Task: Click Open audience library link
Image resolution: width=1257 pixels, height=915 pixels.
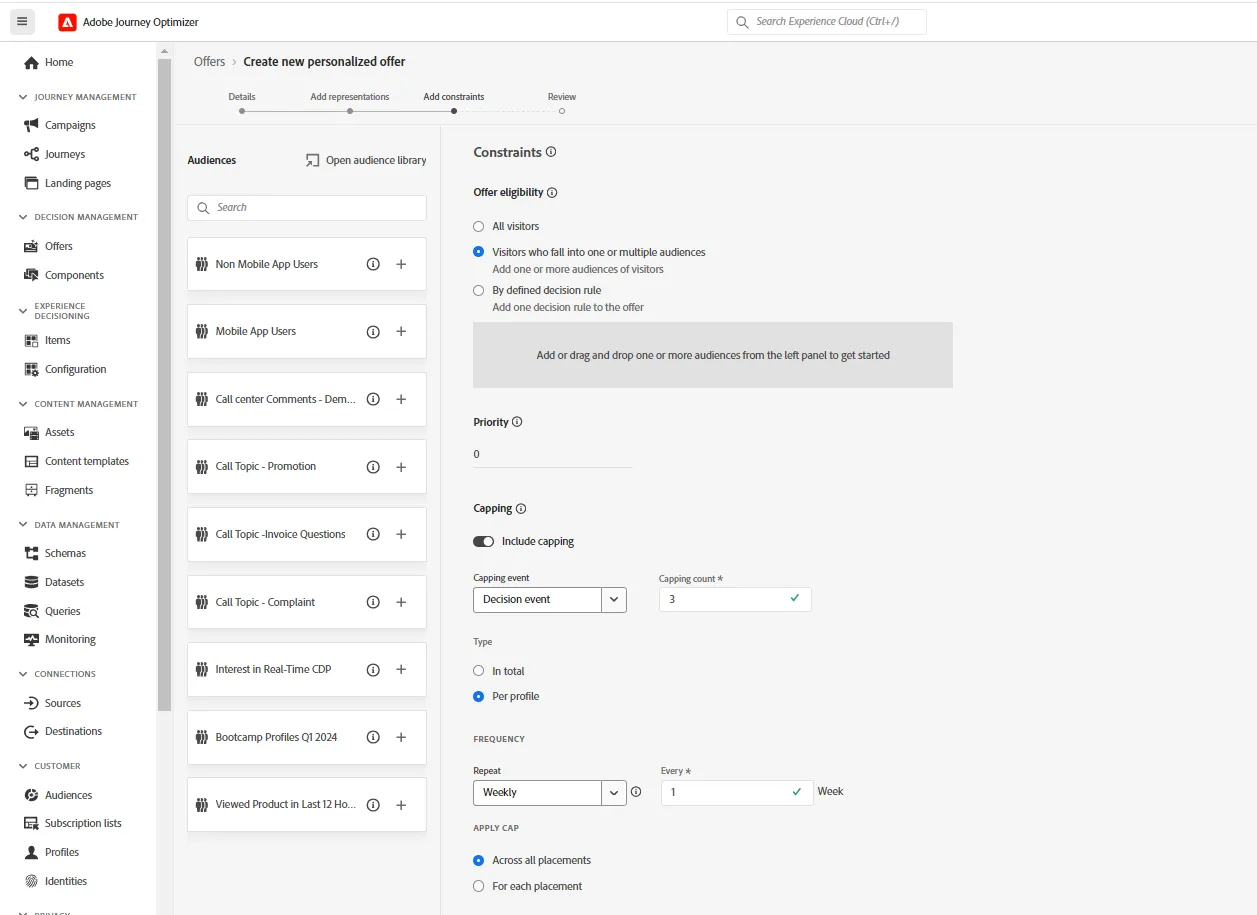Action: [x=366, y=161]
